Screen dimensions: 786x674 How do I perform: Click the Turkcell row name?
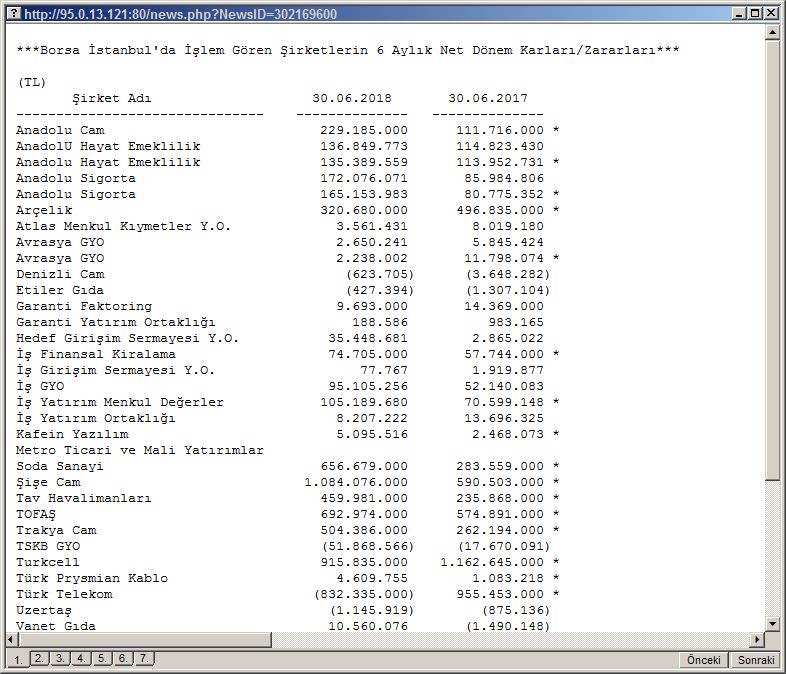[x=48, y=563]
